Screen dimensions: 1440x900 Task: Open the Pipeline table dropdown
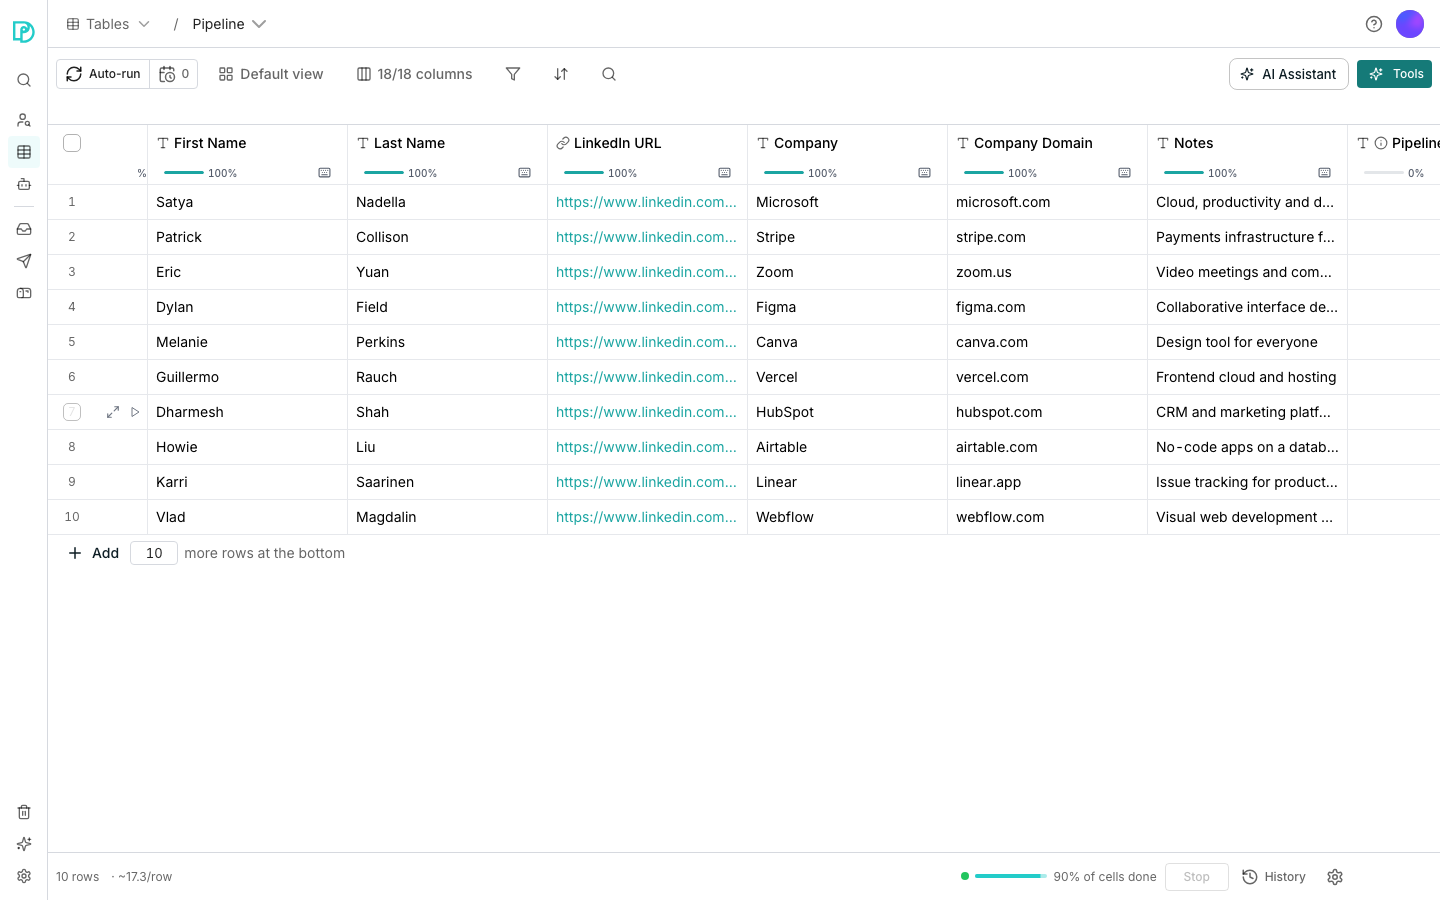[x=229, y=24]
